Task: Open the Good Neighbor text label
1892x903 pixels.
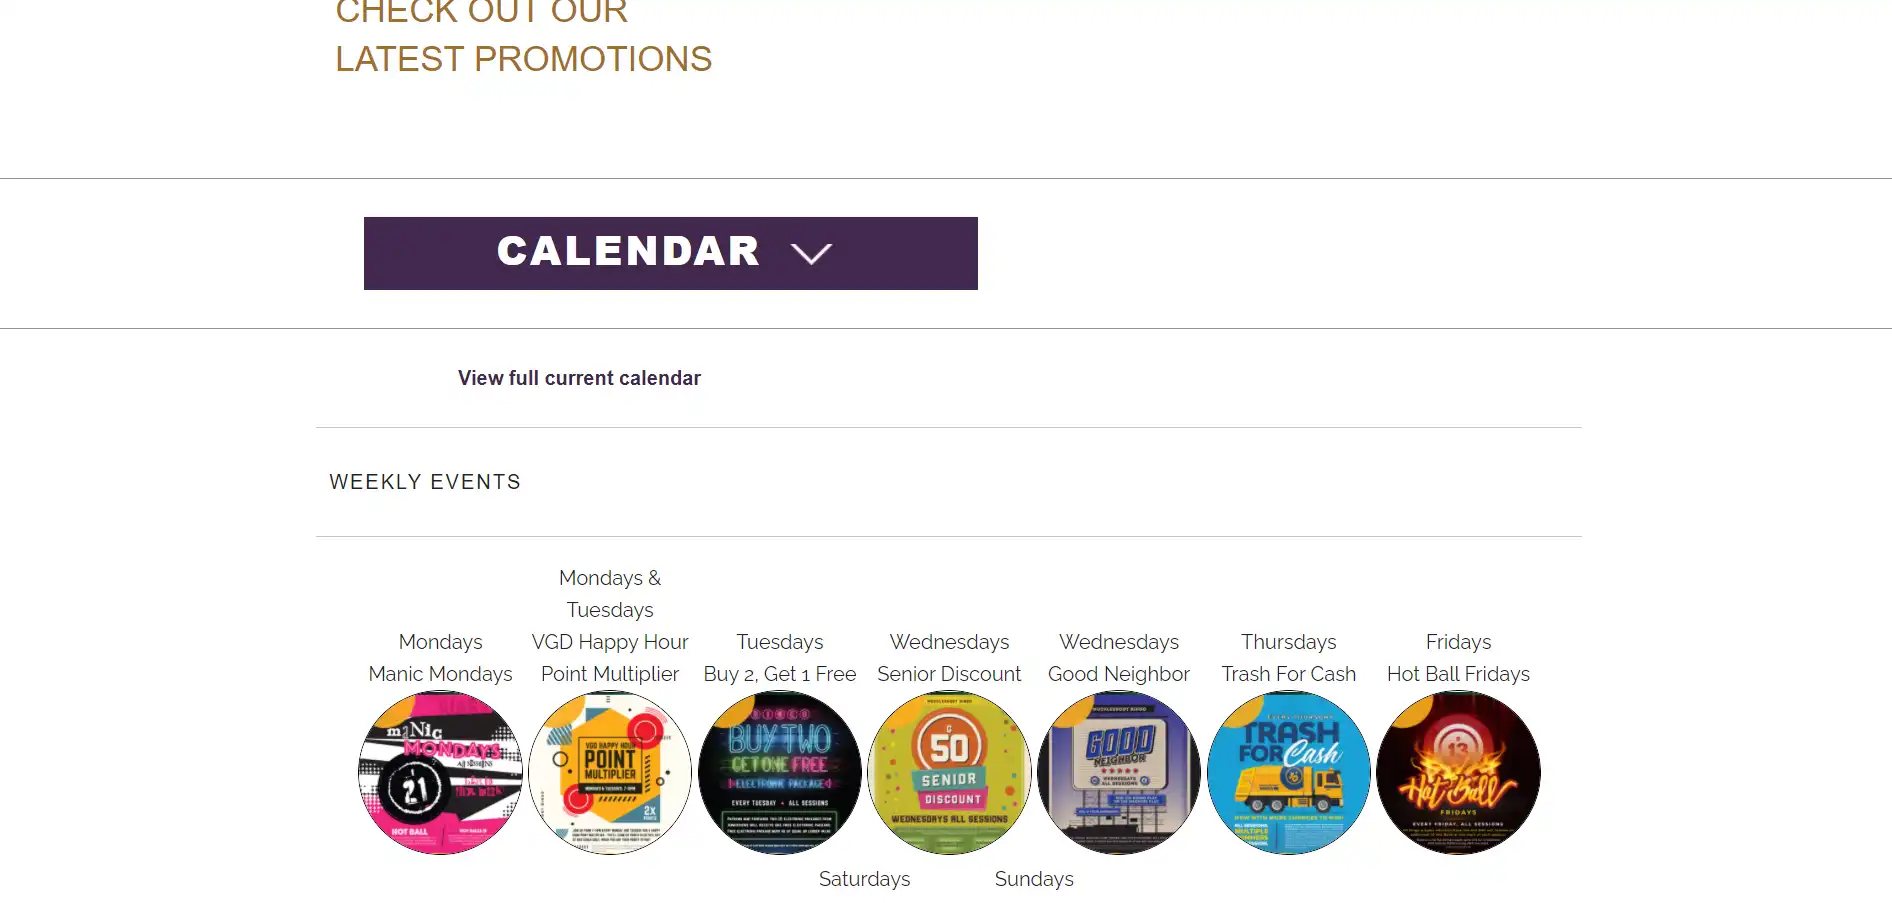Action: click(1119, 674)
